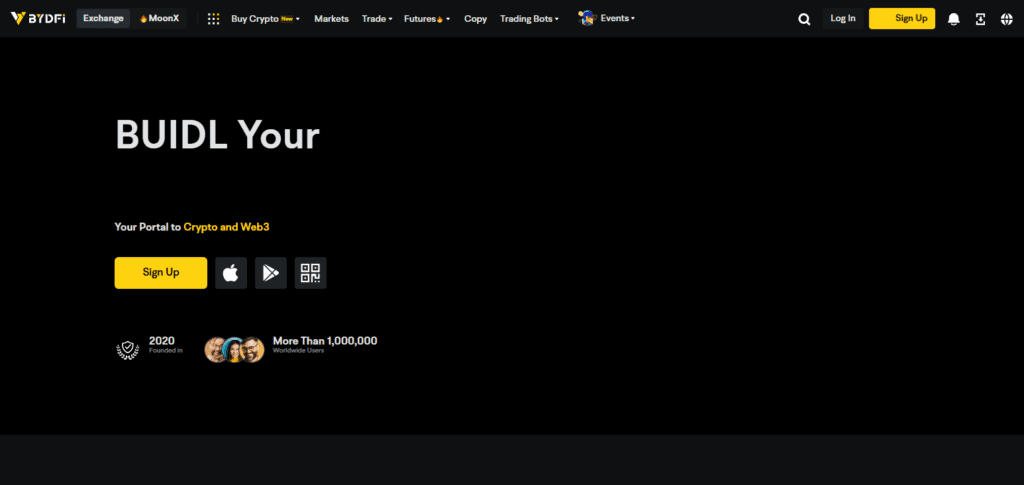Image resolution: width=1024 pixels, height=485 pixels.
Task: Download the app via Google Play icon
Action: 271,273
